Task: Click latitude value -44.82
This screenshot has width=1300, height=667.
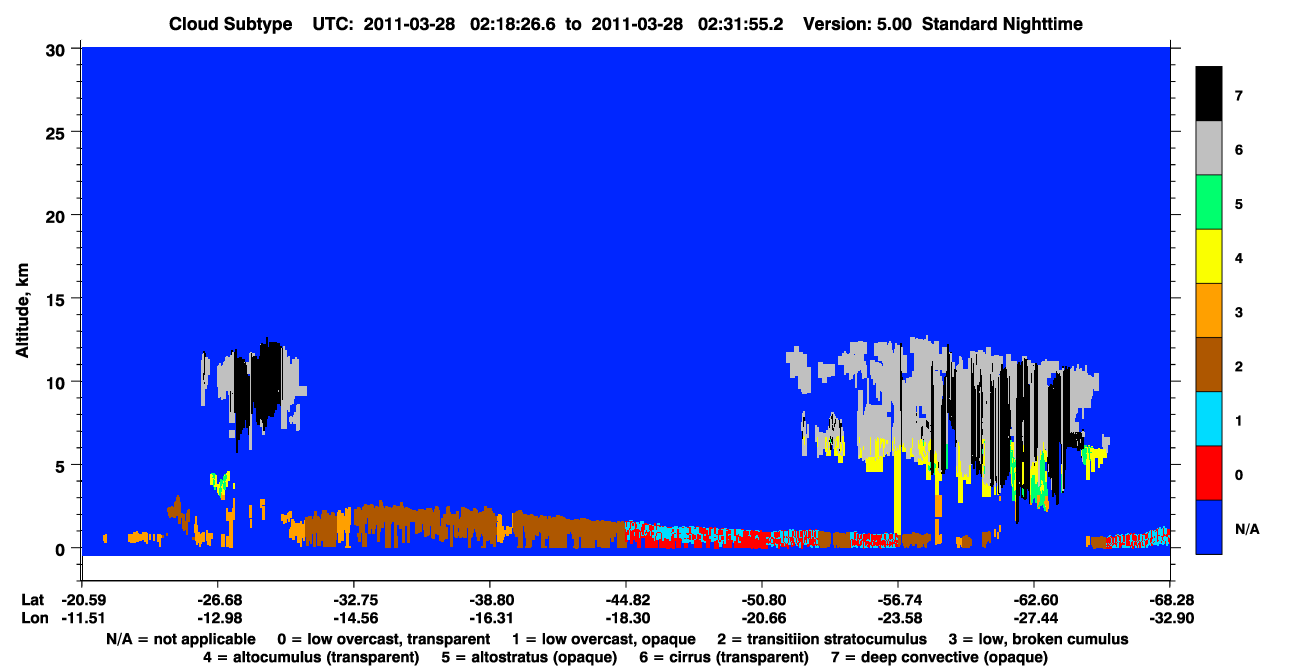Action: point(625,600)
